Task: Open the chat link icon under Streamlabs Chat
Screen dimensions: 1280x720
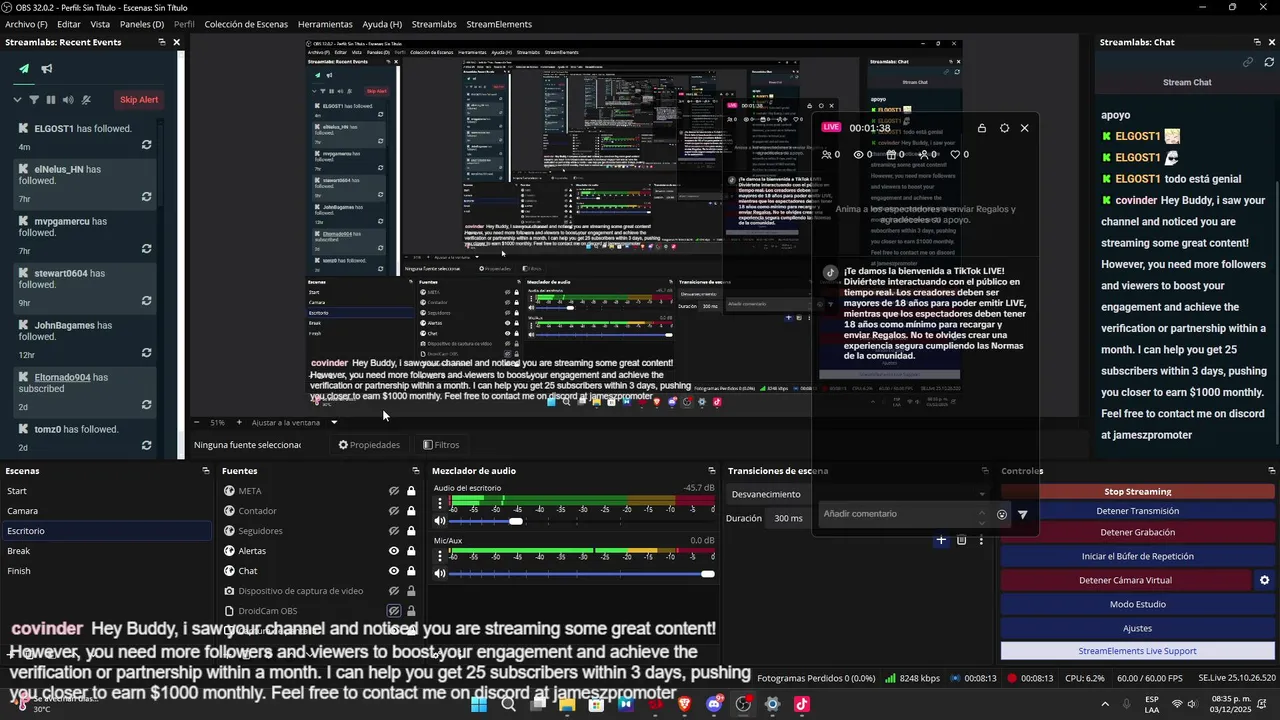Action: pos(1248,62)
